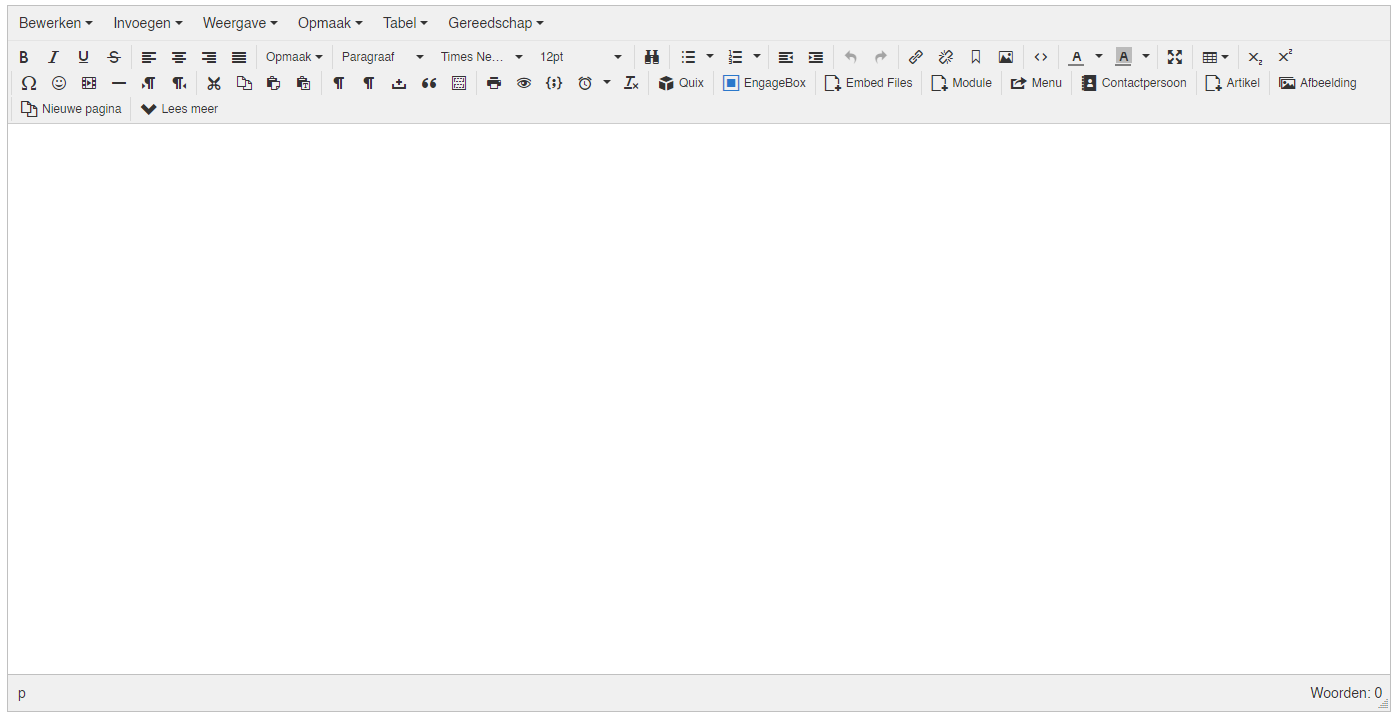
Task: Open the 12pt font size dropdown
Action: click(x=581, y=57)
